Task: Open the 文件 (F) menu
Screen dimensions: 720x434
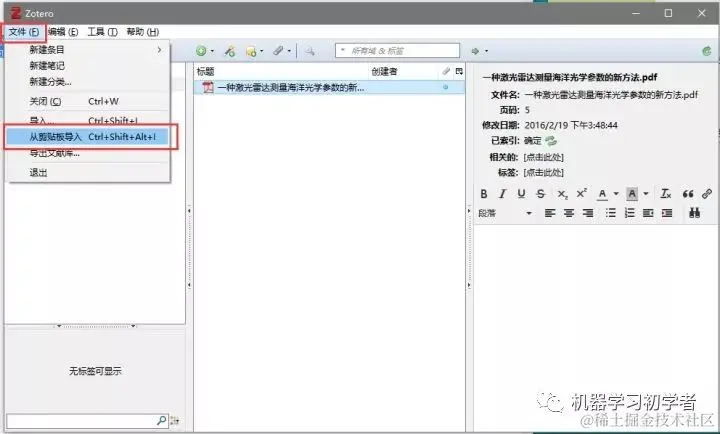Action: (24, 32)
